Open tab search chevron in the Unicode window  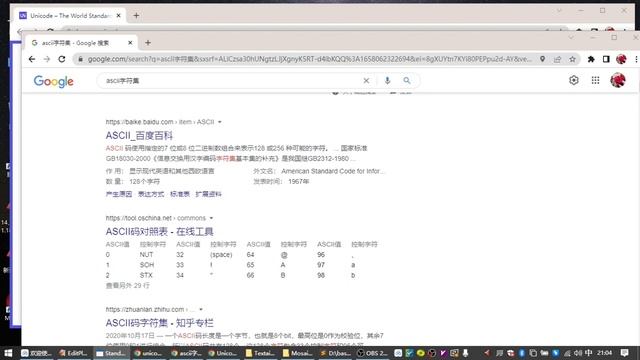559,11
